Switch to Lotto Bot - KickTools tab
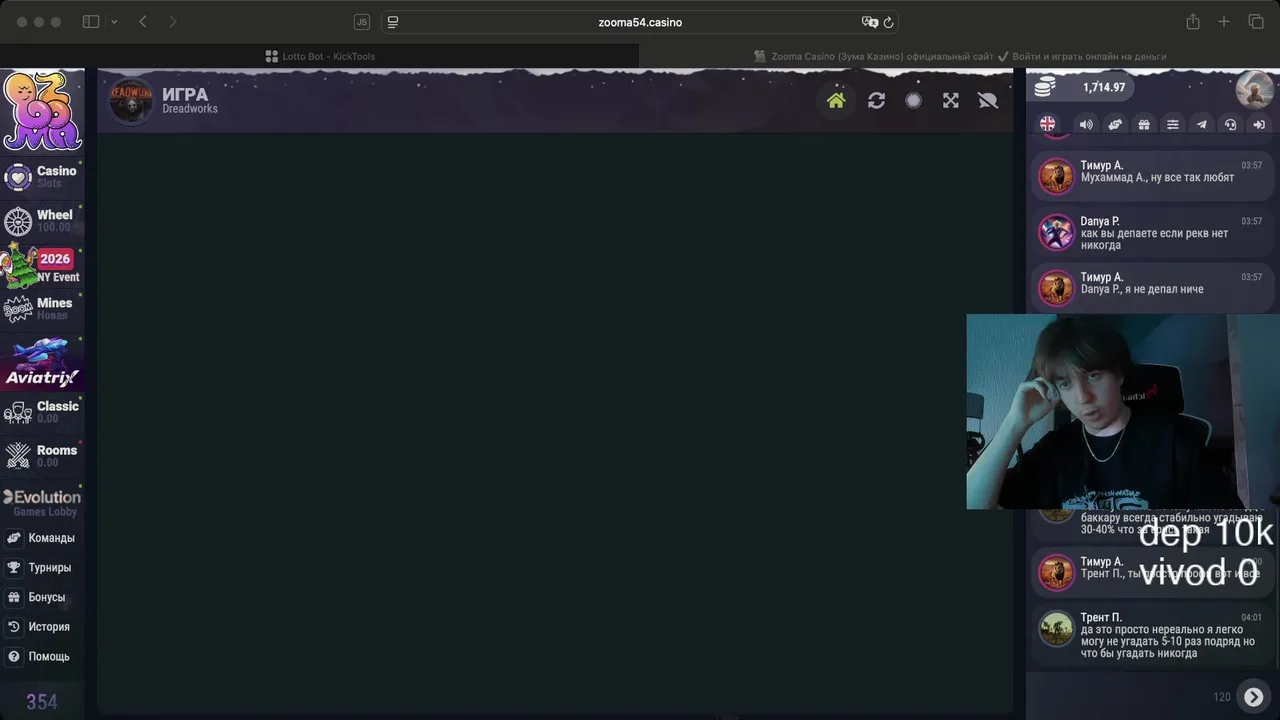Viewport: 1280px width, 720px height. (320, 56)
